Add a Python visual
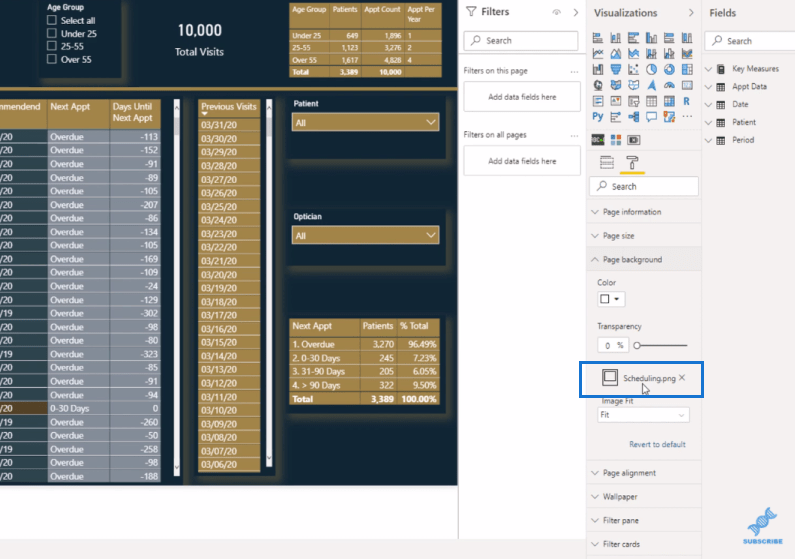The image size is (795, 559). click(x=598, y=117)
